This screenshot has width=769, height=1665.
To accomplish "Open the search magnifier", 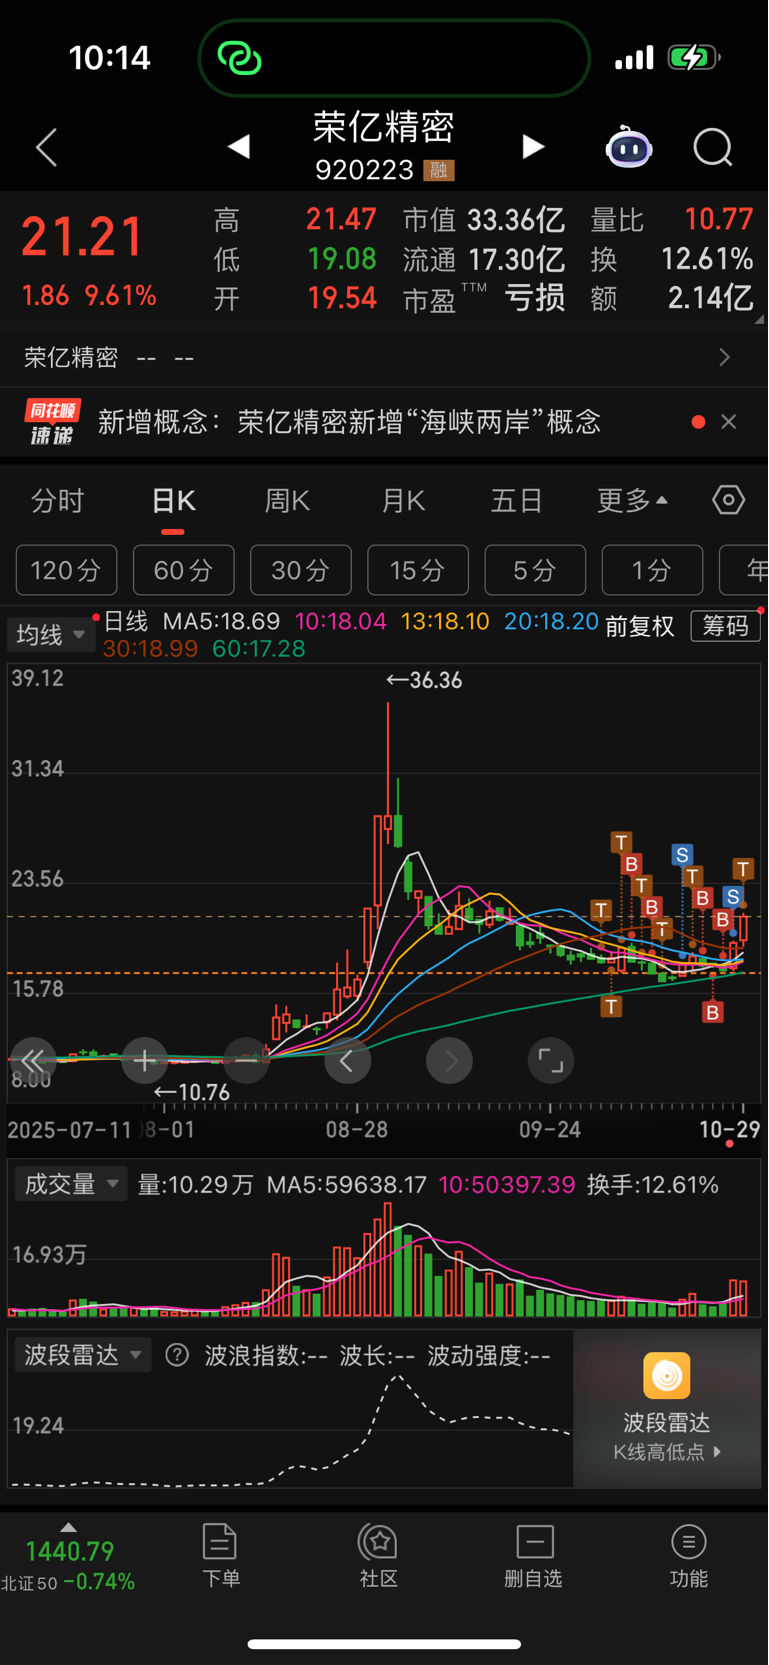I will coord(713,147).
